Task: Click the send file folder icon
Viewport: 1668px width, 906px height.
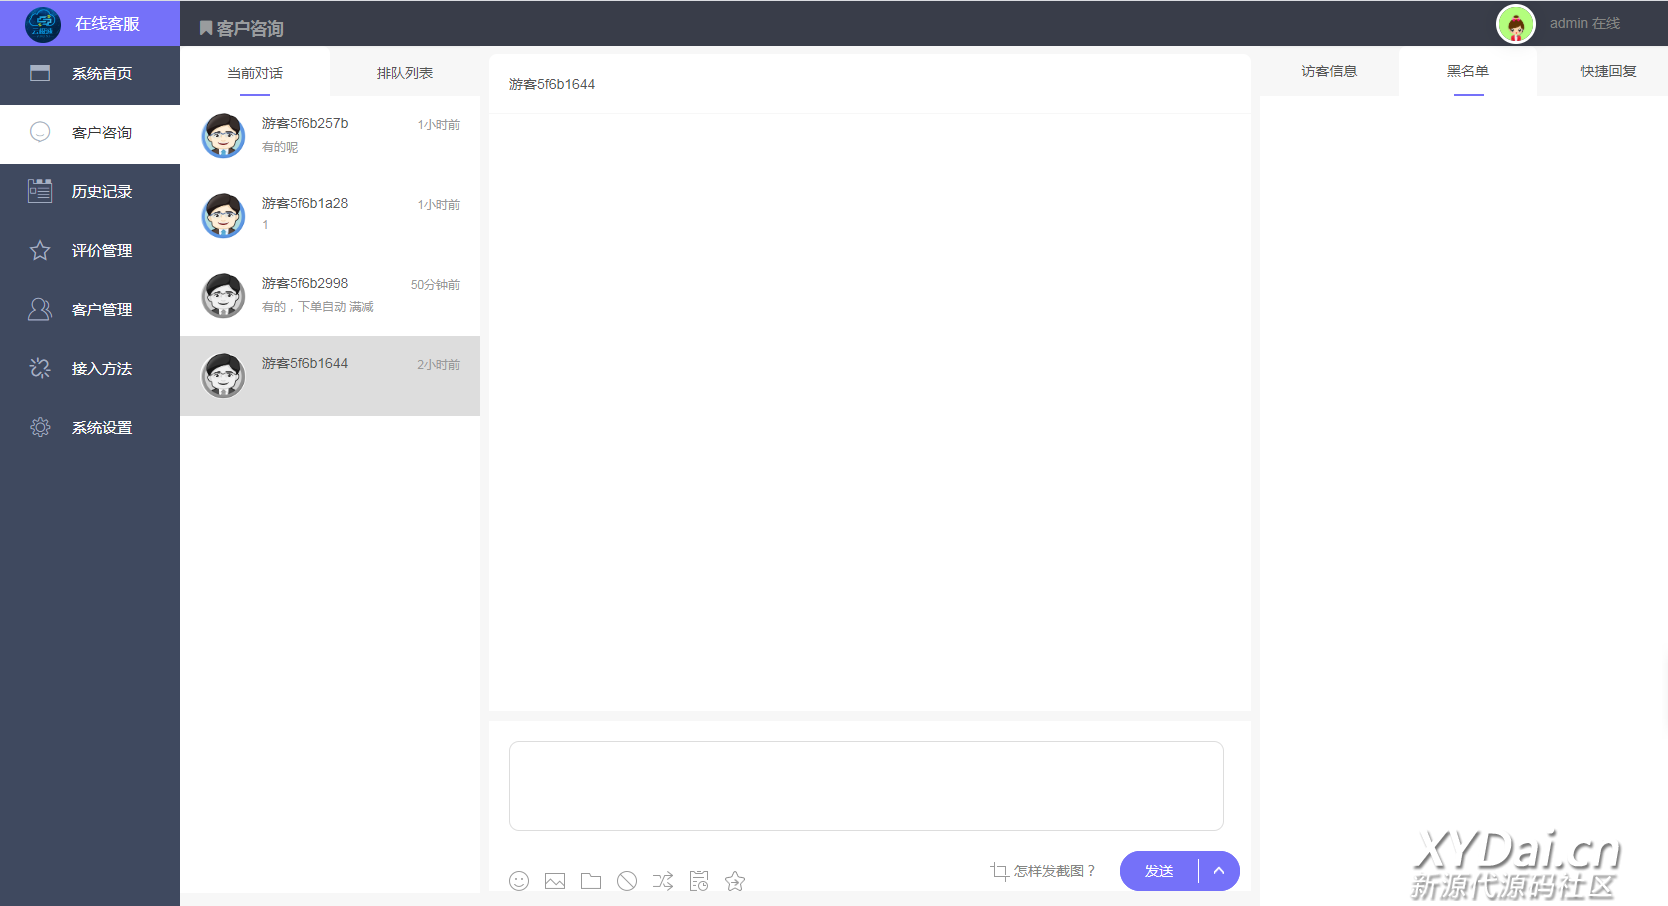Action: point(591,881)
